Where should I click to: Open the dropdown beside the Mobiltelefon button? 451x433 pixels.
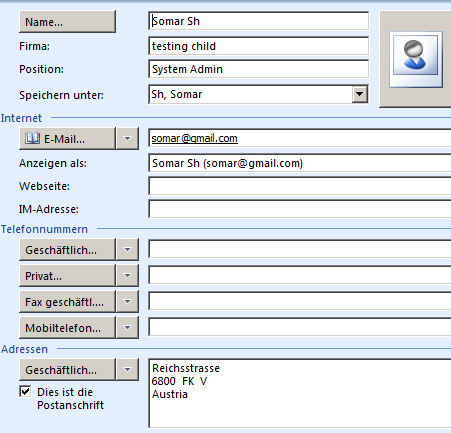pos(127,328)
